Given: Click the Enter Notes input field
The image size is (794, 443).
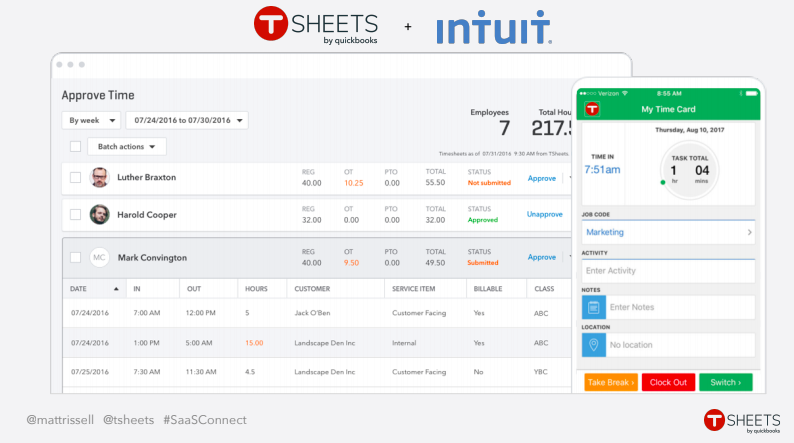Looking at the screenshot, I should (680, 307).
